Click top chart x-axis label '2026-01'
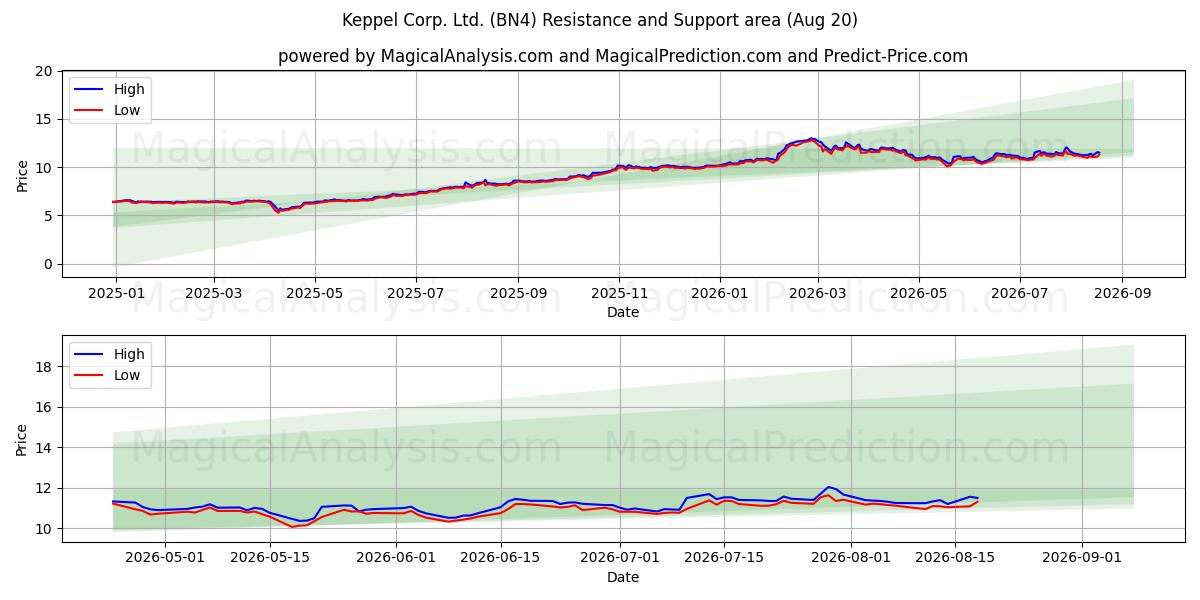Viewport: 1200px width, 600px height. click(720, 293)
